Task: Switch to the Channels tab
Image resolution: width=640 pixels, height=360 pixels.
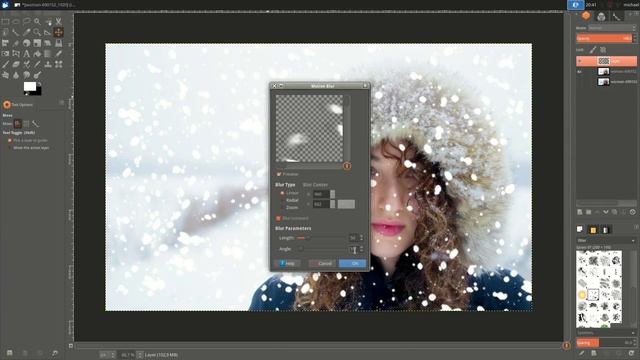Action: (x=601, y=16)
